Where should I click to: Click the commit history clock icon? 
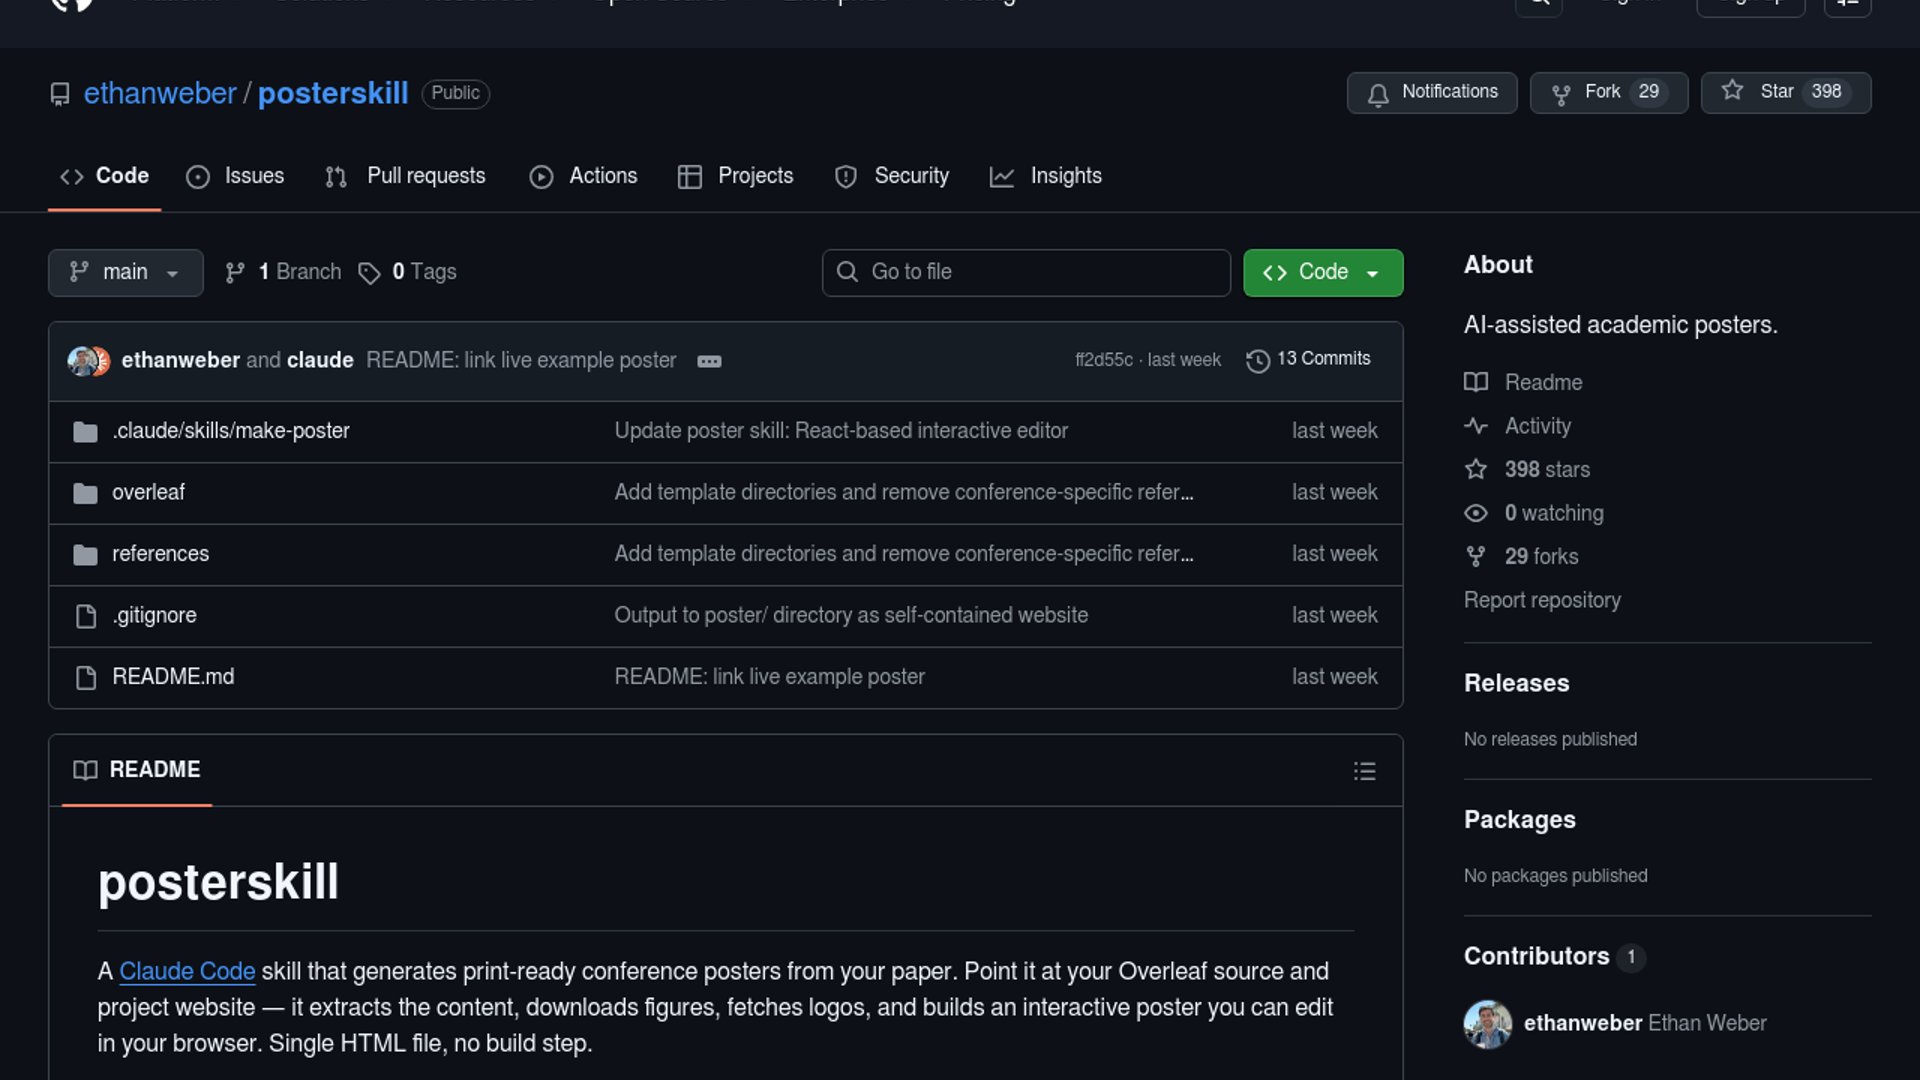pos(1258,360)
